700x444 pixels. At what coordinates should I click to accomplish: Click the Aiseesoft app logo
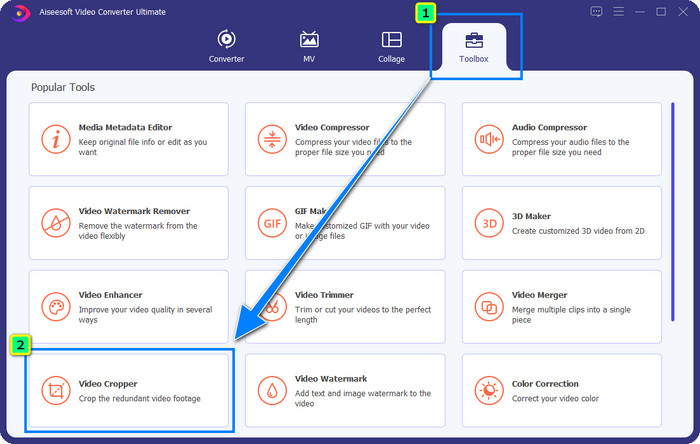click(x=20, y=12)
